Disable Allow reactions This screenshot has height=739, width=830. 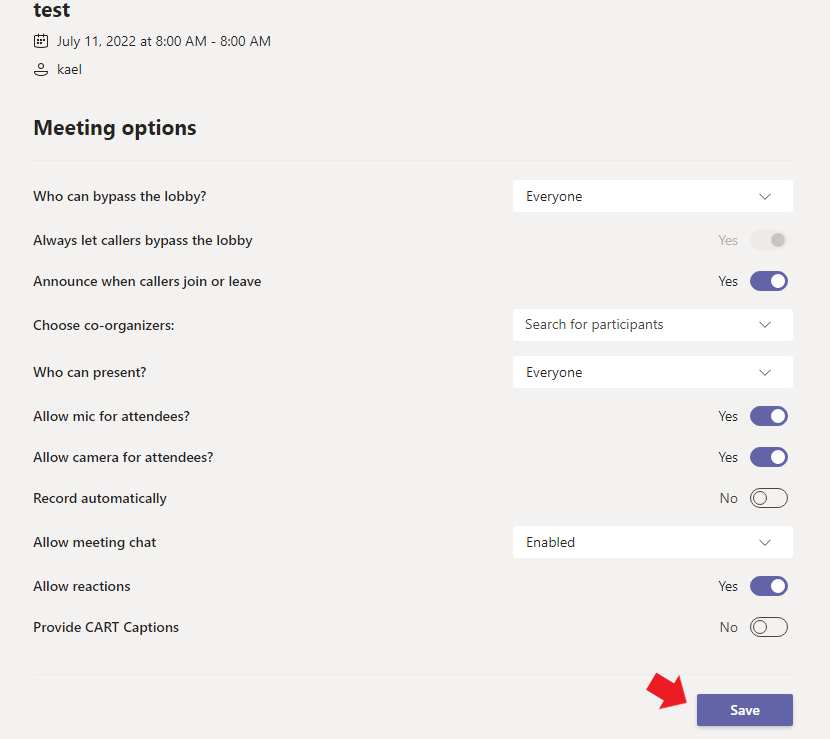pos(768,586)
